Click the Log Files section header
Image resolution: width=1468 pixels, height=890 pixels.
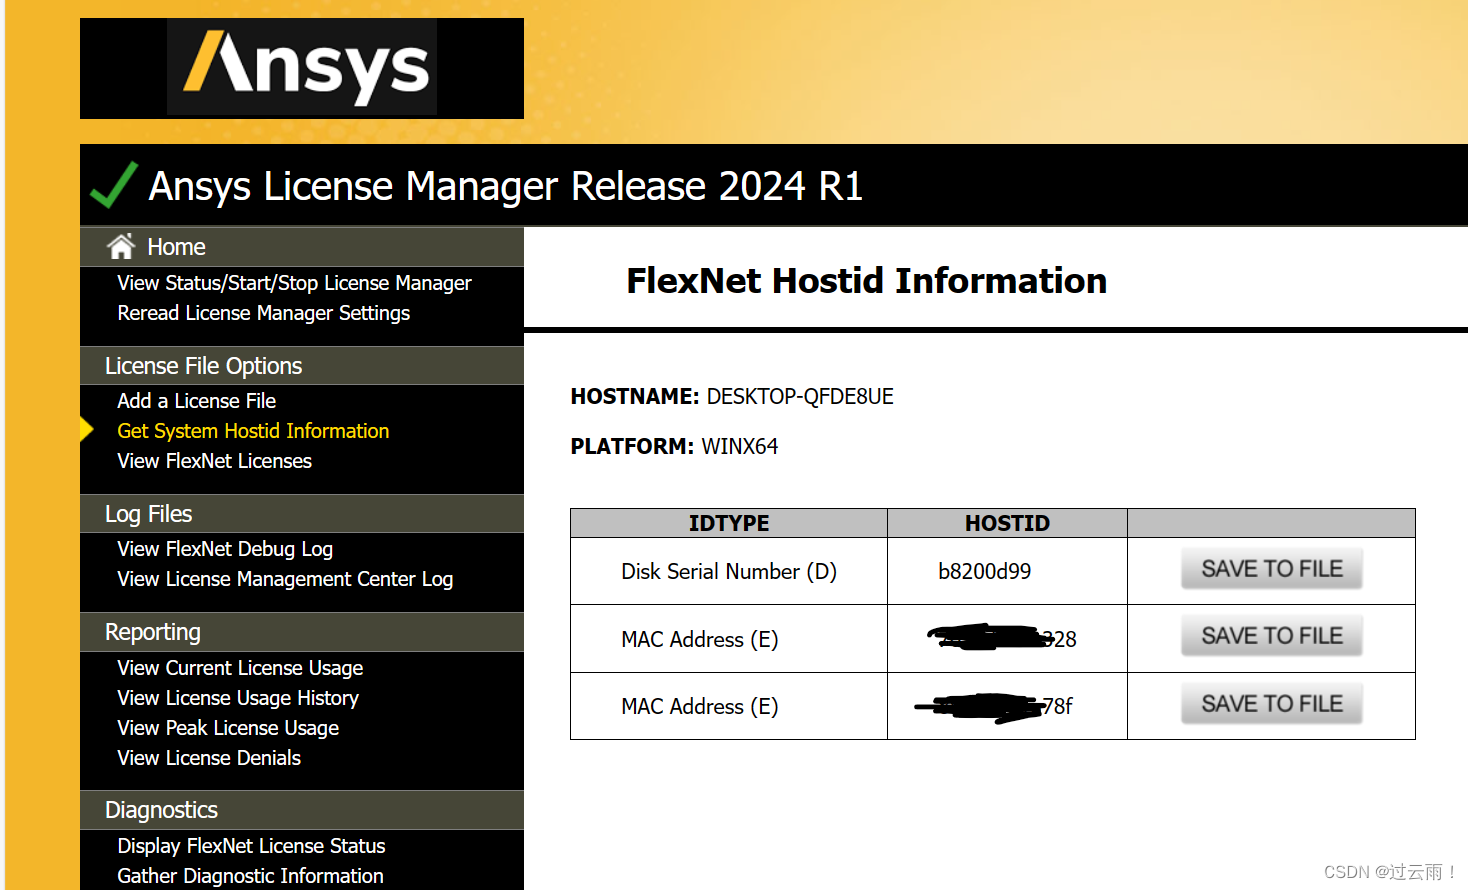(x=302, y=514)
